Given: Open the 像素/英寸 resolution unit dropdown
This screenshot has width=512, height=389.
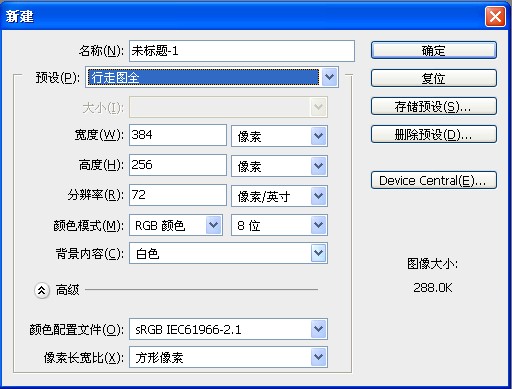Looking at the screenshot, I should (279, 196).
